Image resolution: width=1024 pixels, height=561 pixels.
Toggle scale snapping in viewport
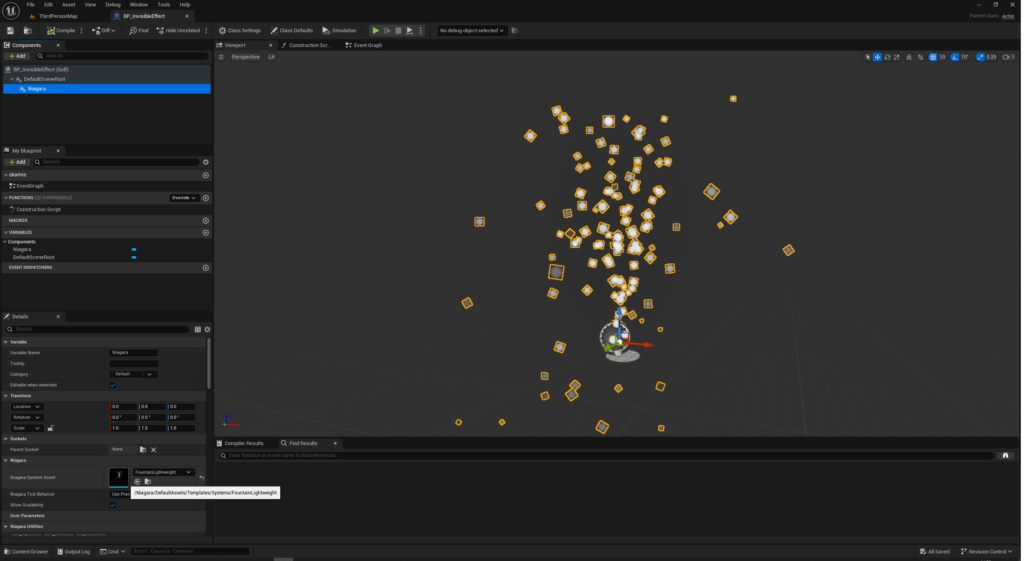(x=980, y=57)
